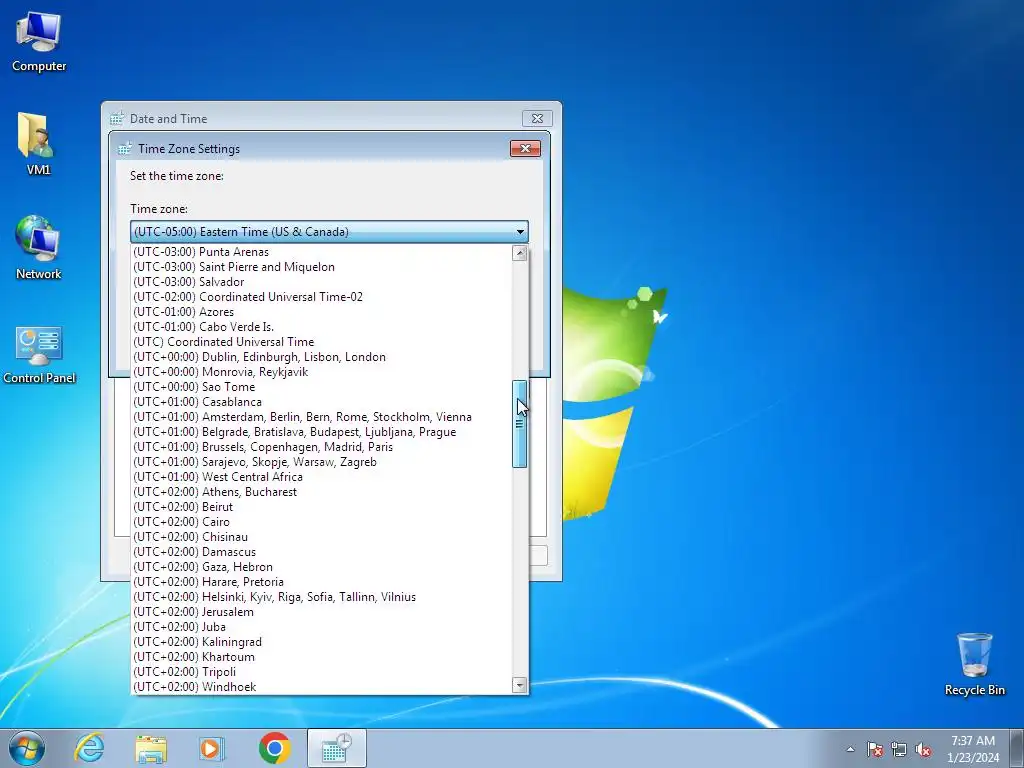Click the scroll down arrow in the time zone list
This screenshot has height=768, width=1024.
520,685
